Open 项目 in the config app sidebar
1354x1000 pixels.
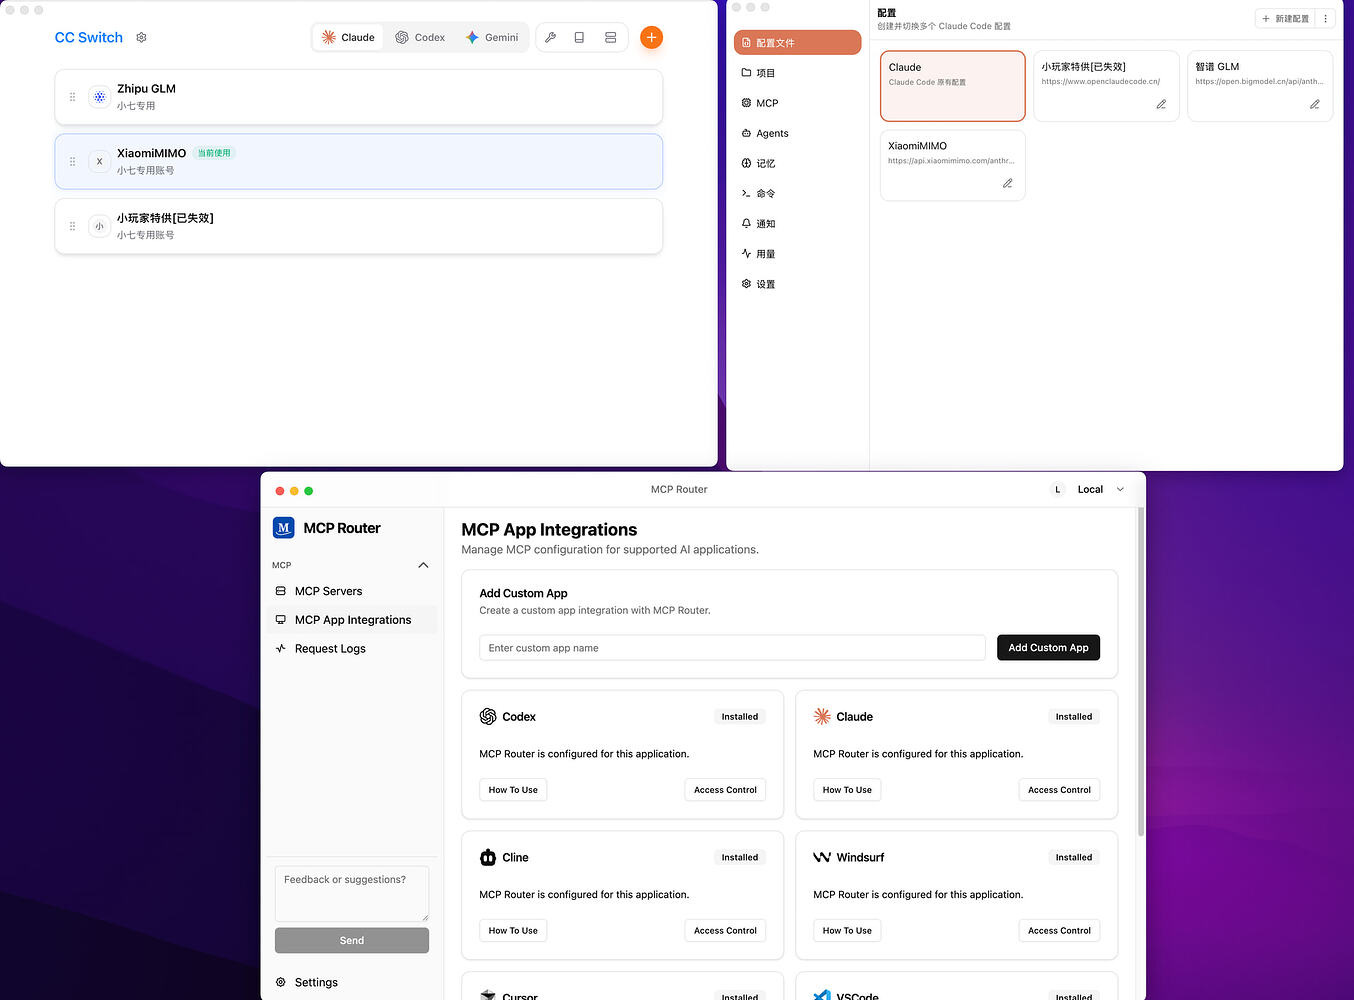pyautogui.click(x=797, y=73)
